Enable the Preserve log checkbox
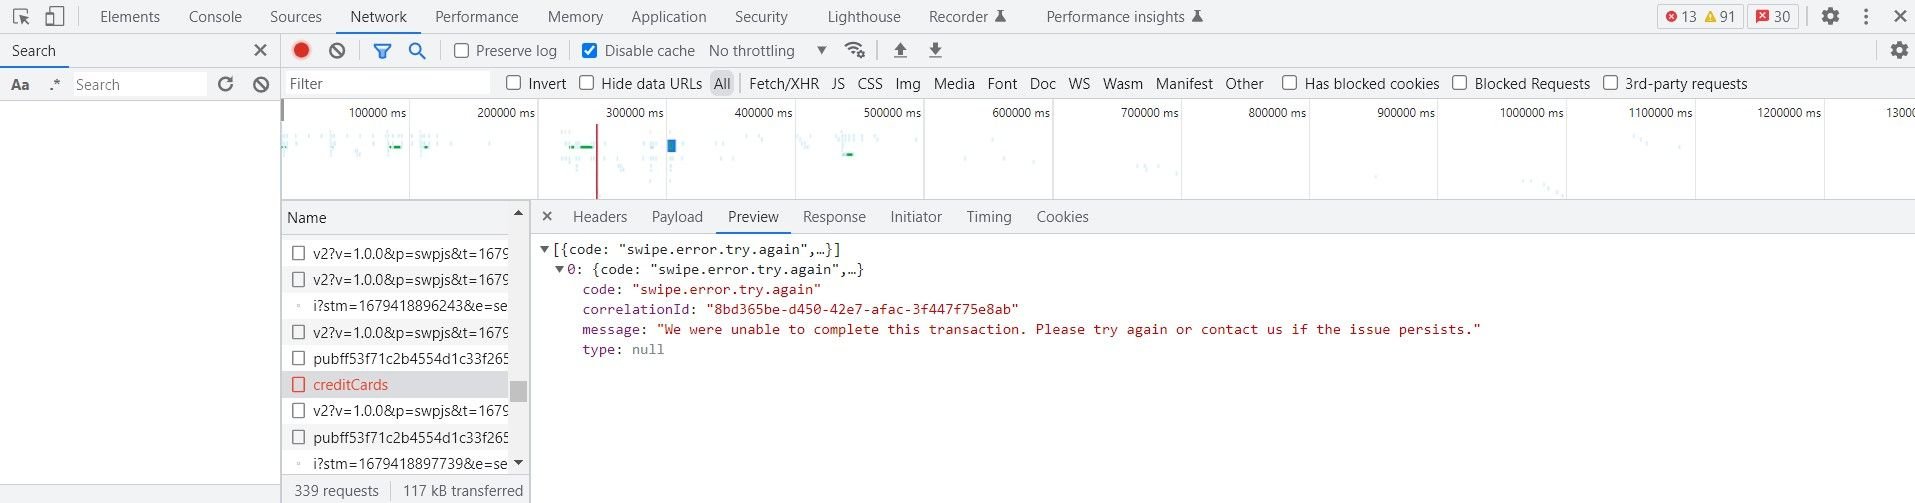1915x503 pixels. click(x=461, y=51)
